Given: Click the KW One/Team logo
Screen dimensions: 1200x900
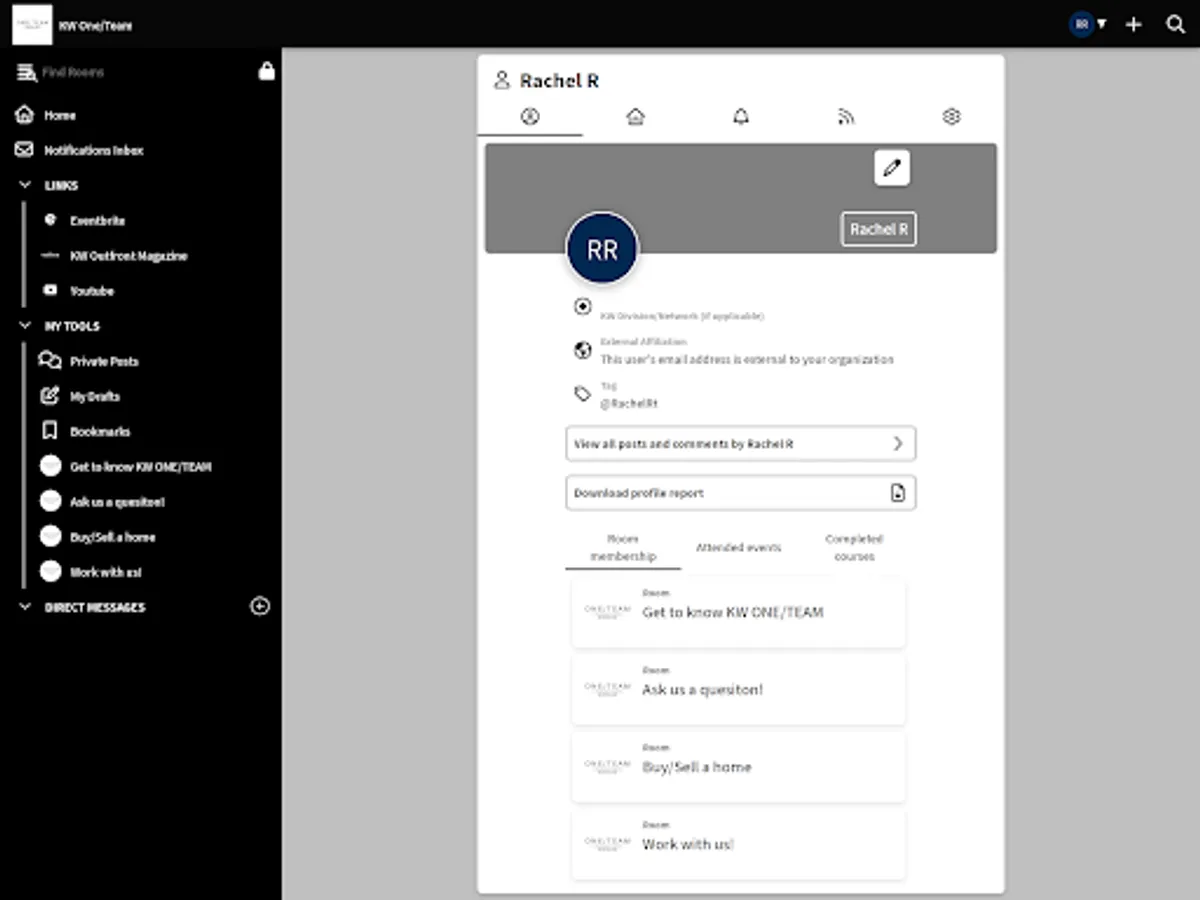Looking at the screenshot, I should (x=32, y=24).
